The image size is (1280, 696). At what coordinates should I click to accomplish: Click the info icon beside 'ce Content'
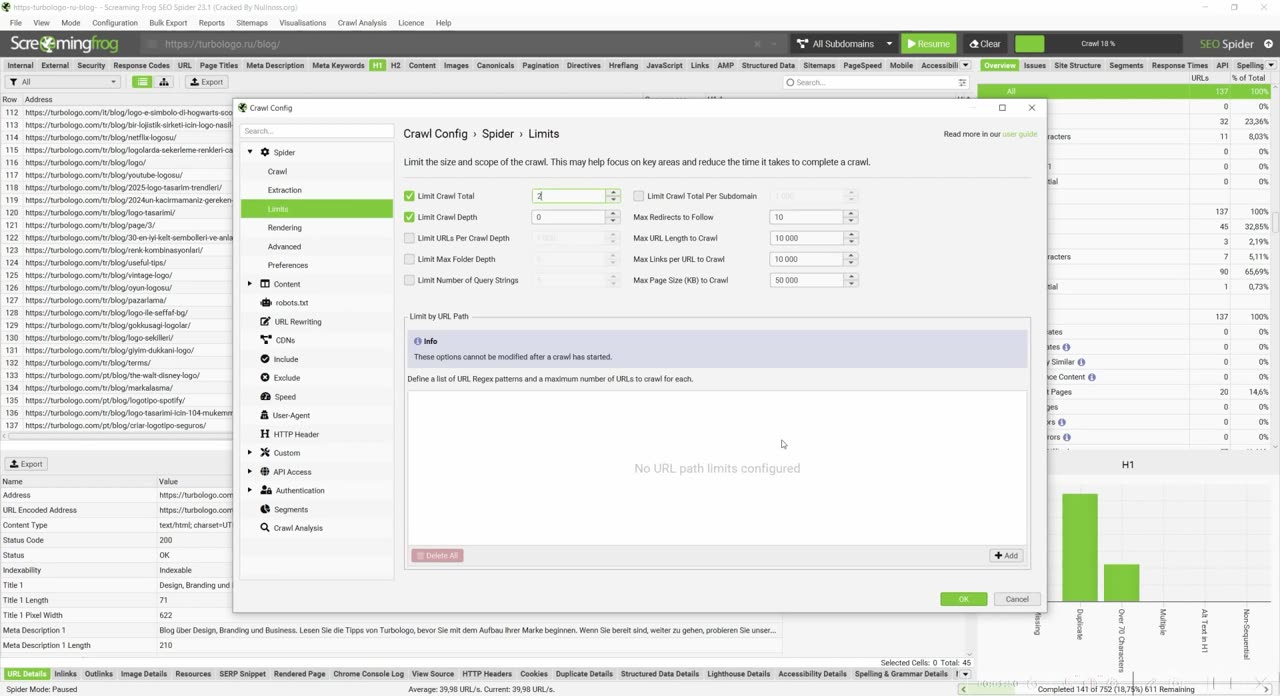click(1091, 377)
